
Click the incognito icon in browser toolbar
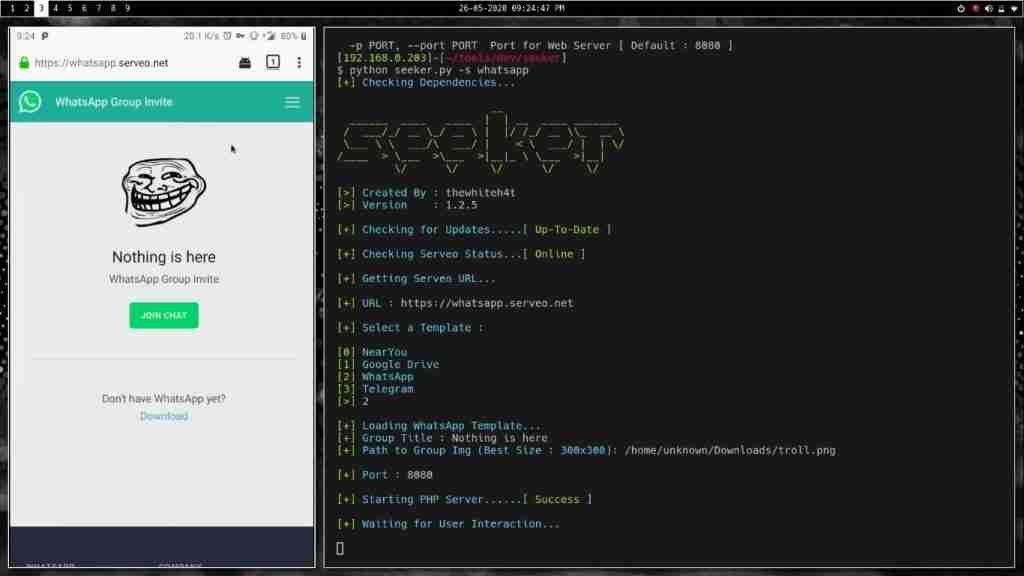[x=245, y=63]
